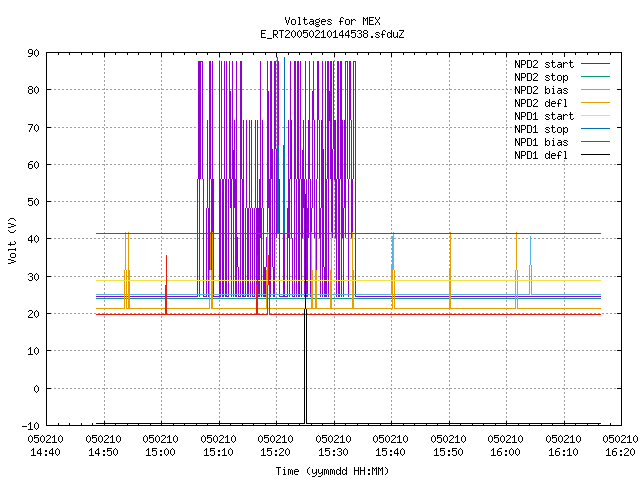Click the 15:10 time tick label
Viewport: 640px width, 480px height.
point(218,452)
